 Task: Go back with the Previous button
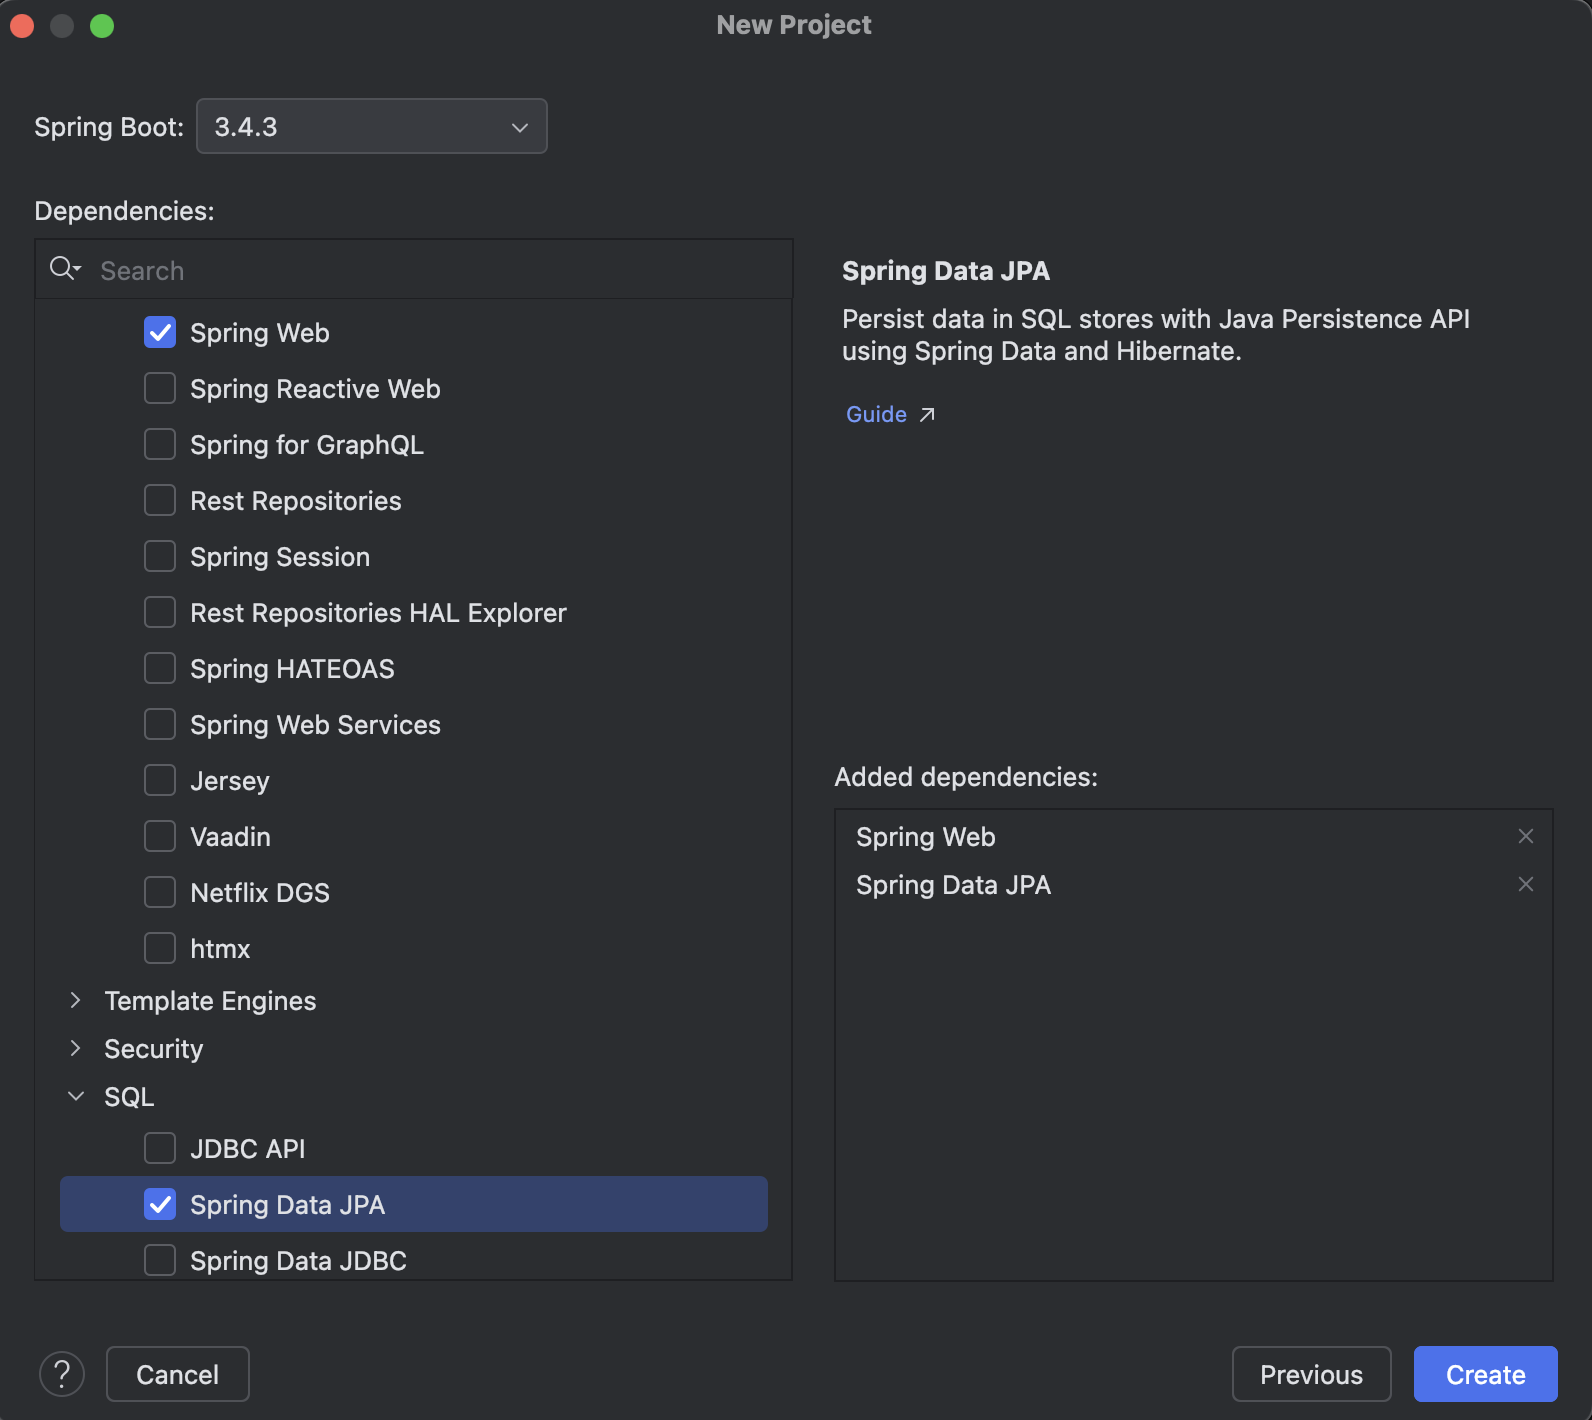[x=1311, y=1374]
